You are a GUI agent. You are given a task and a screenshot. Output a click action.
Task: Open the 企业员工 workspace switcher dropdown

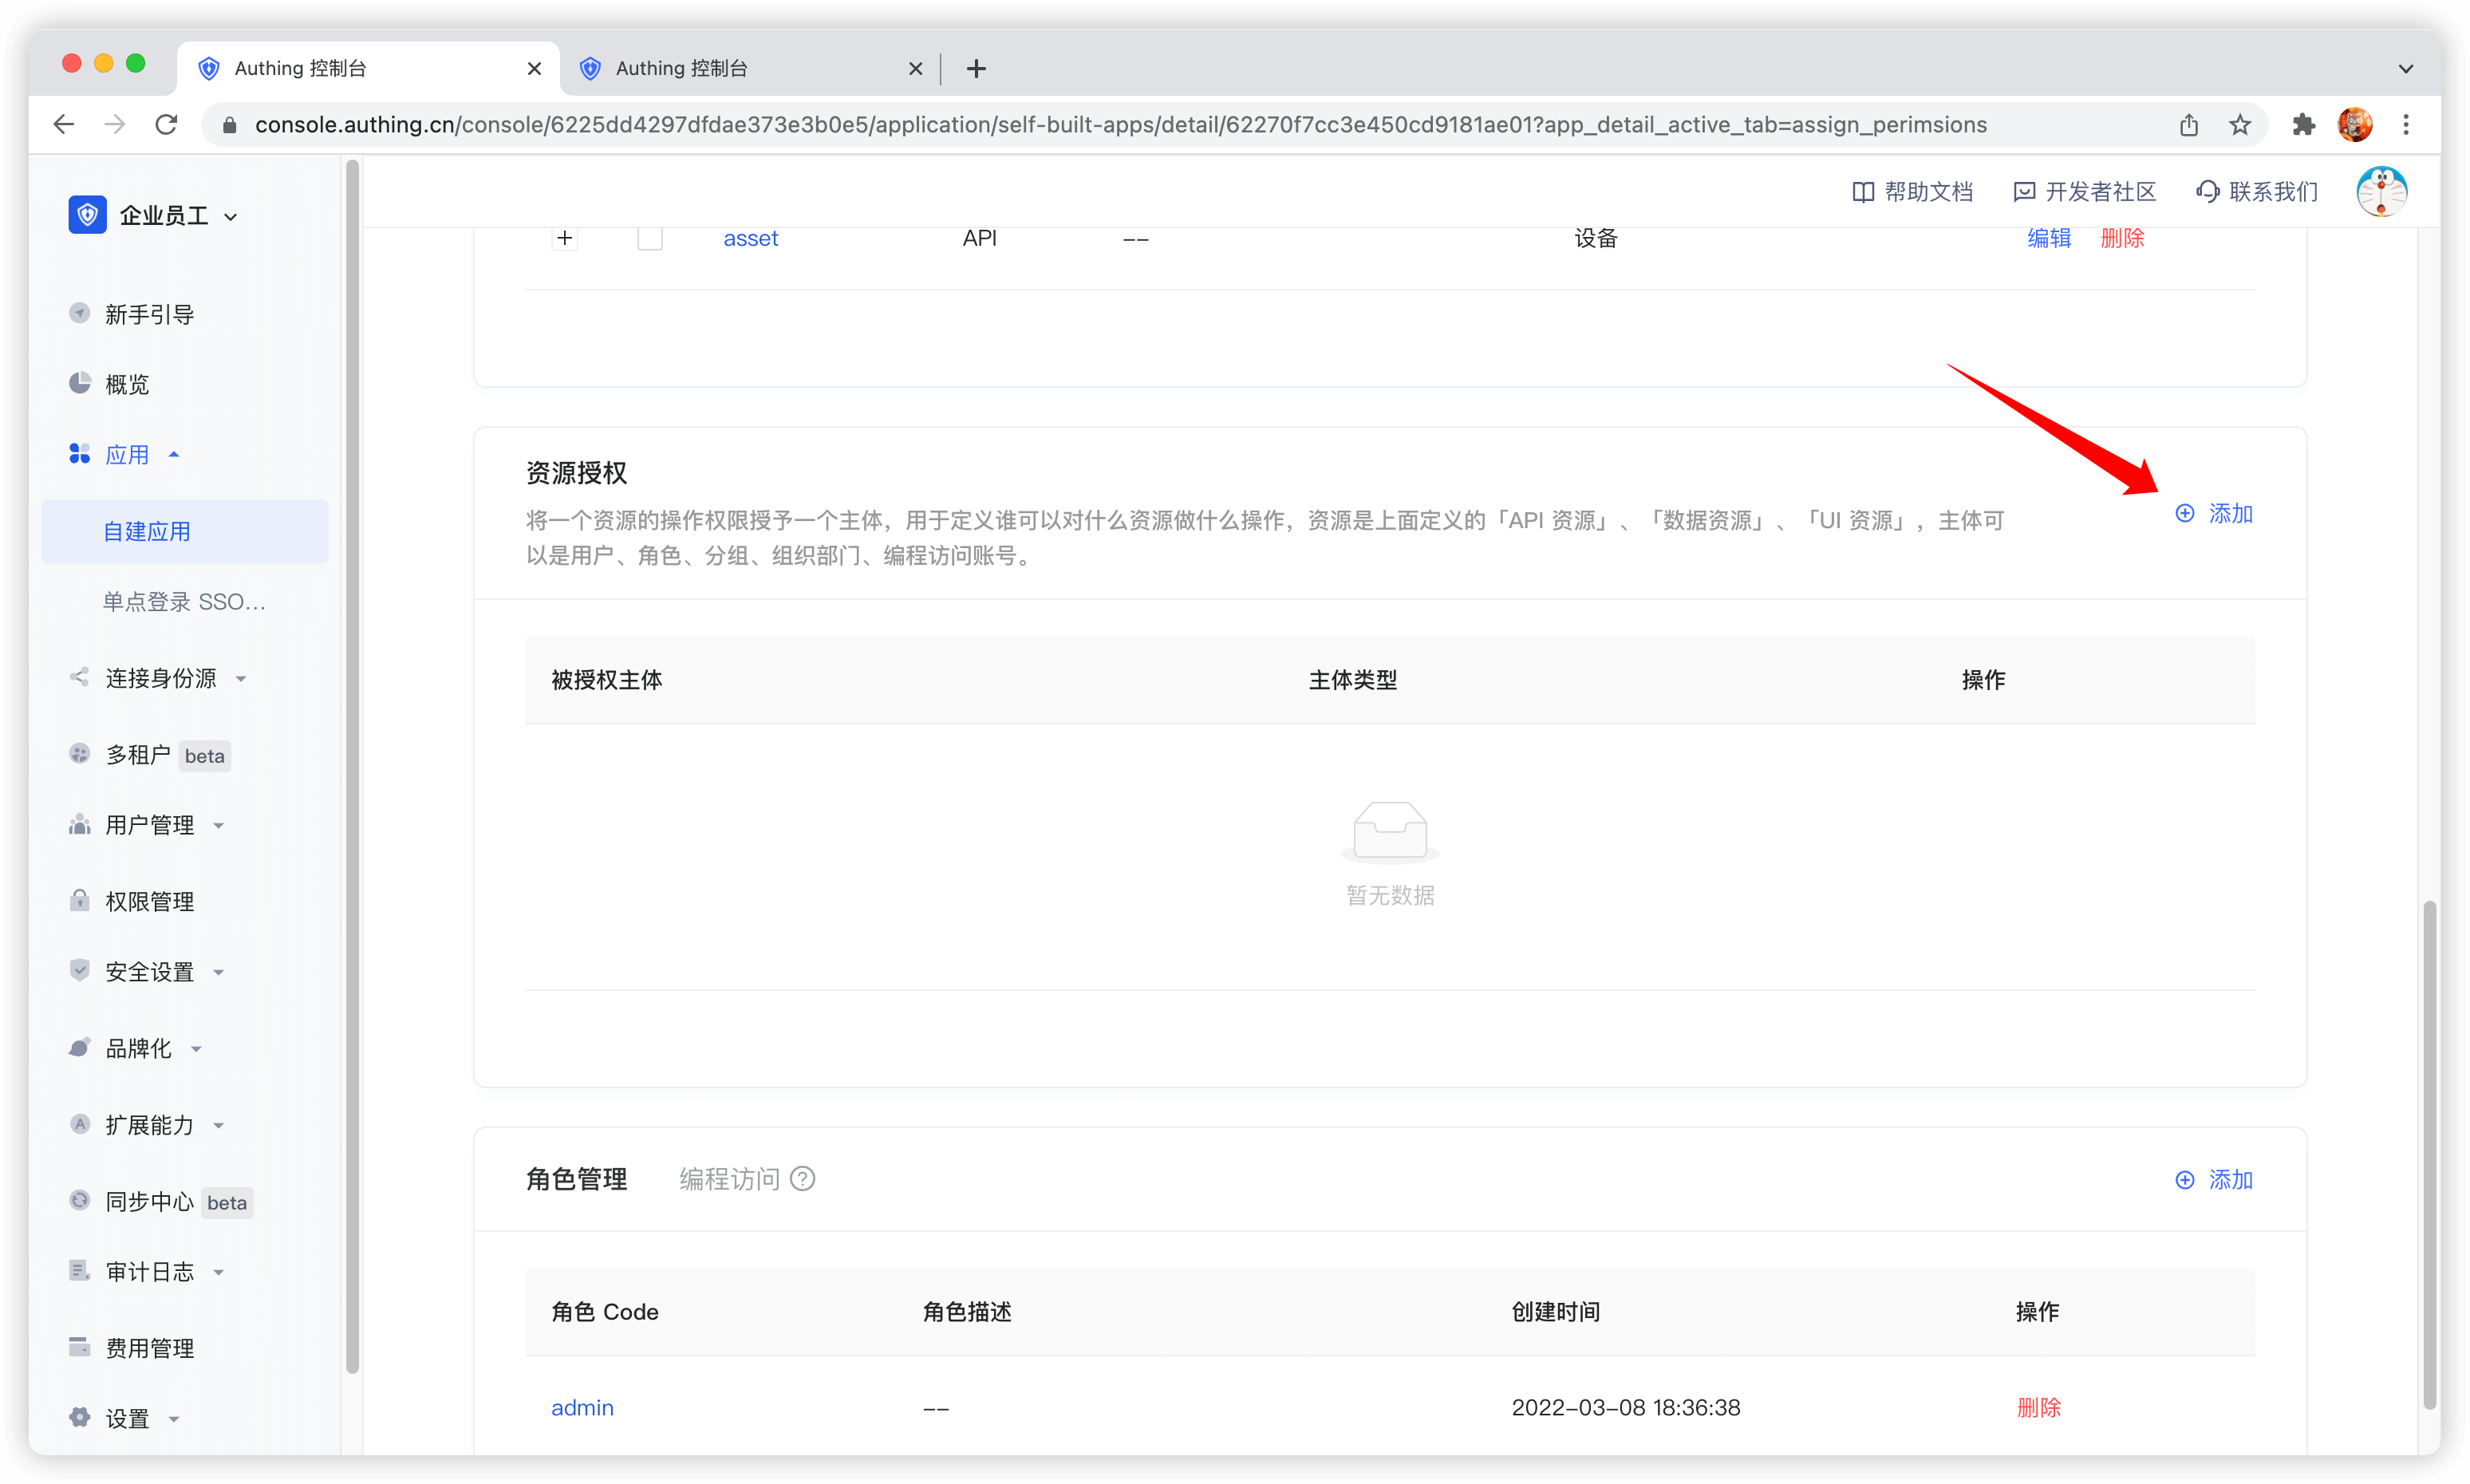coord(232,216)
